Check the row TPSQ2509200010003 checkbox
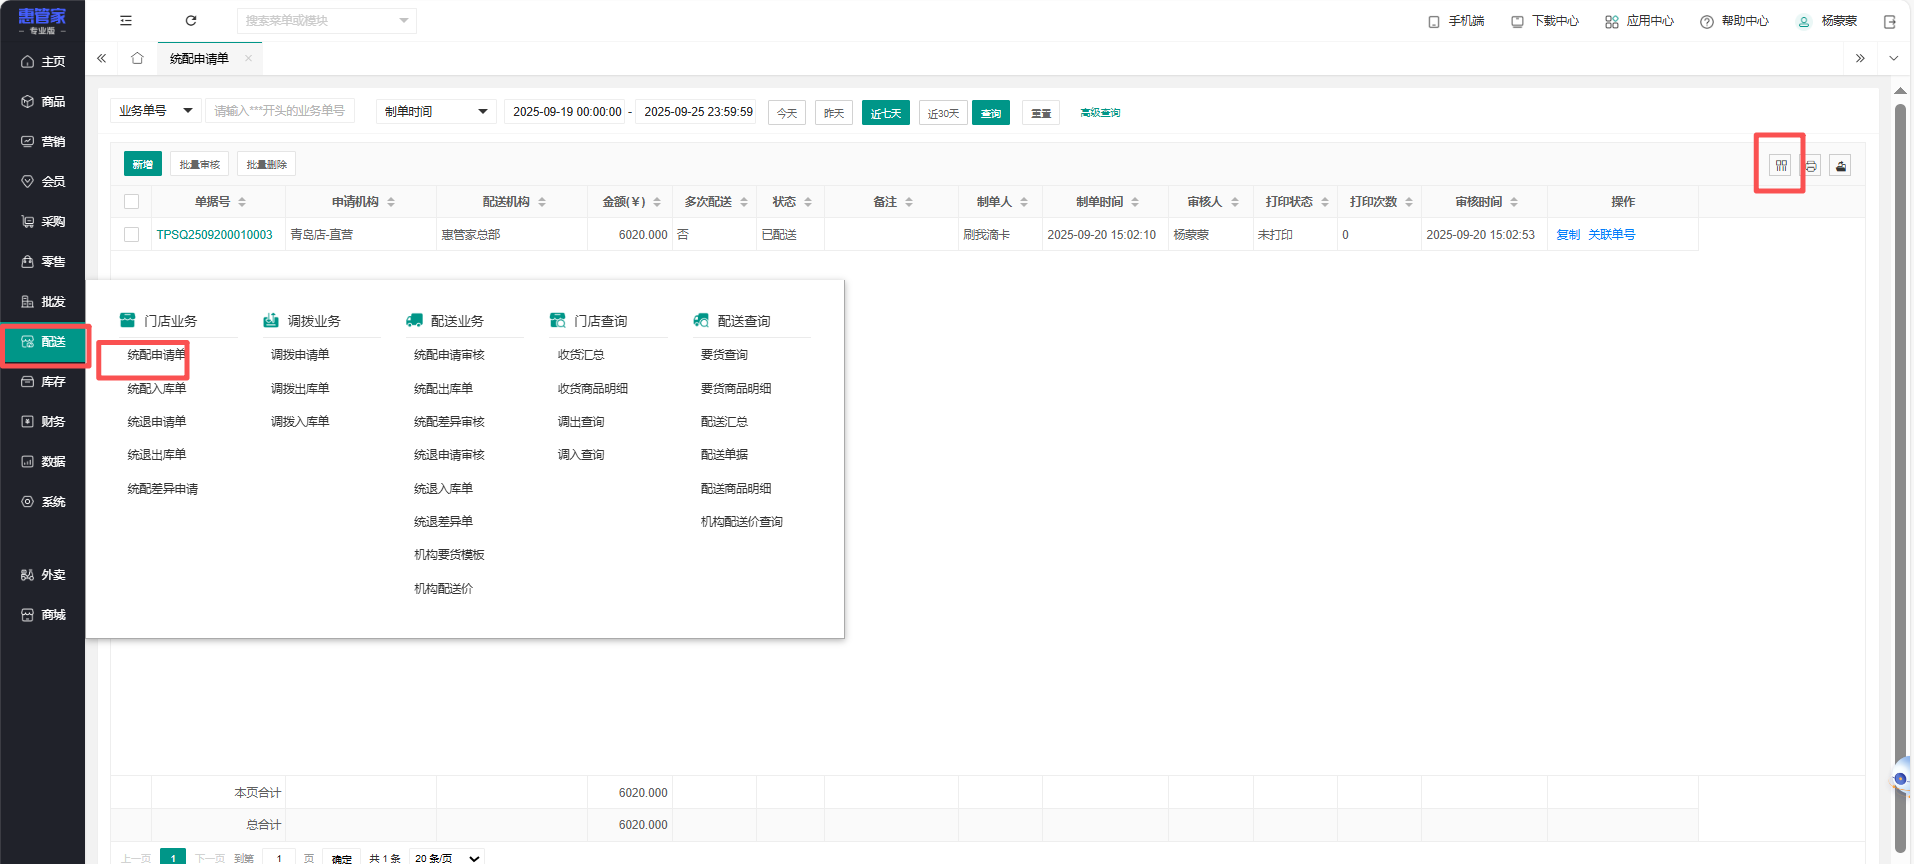Screen dimensions: 1914x864 (x=131, y=234)
